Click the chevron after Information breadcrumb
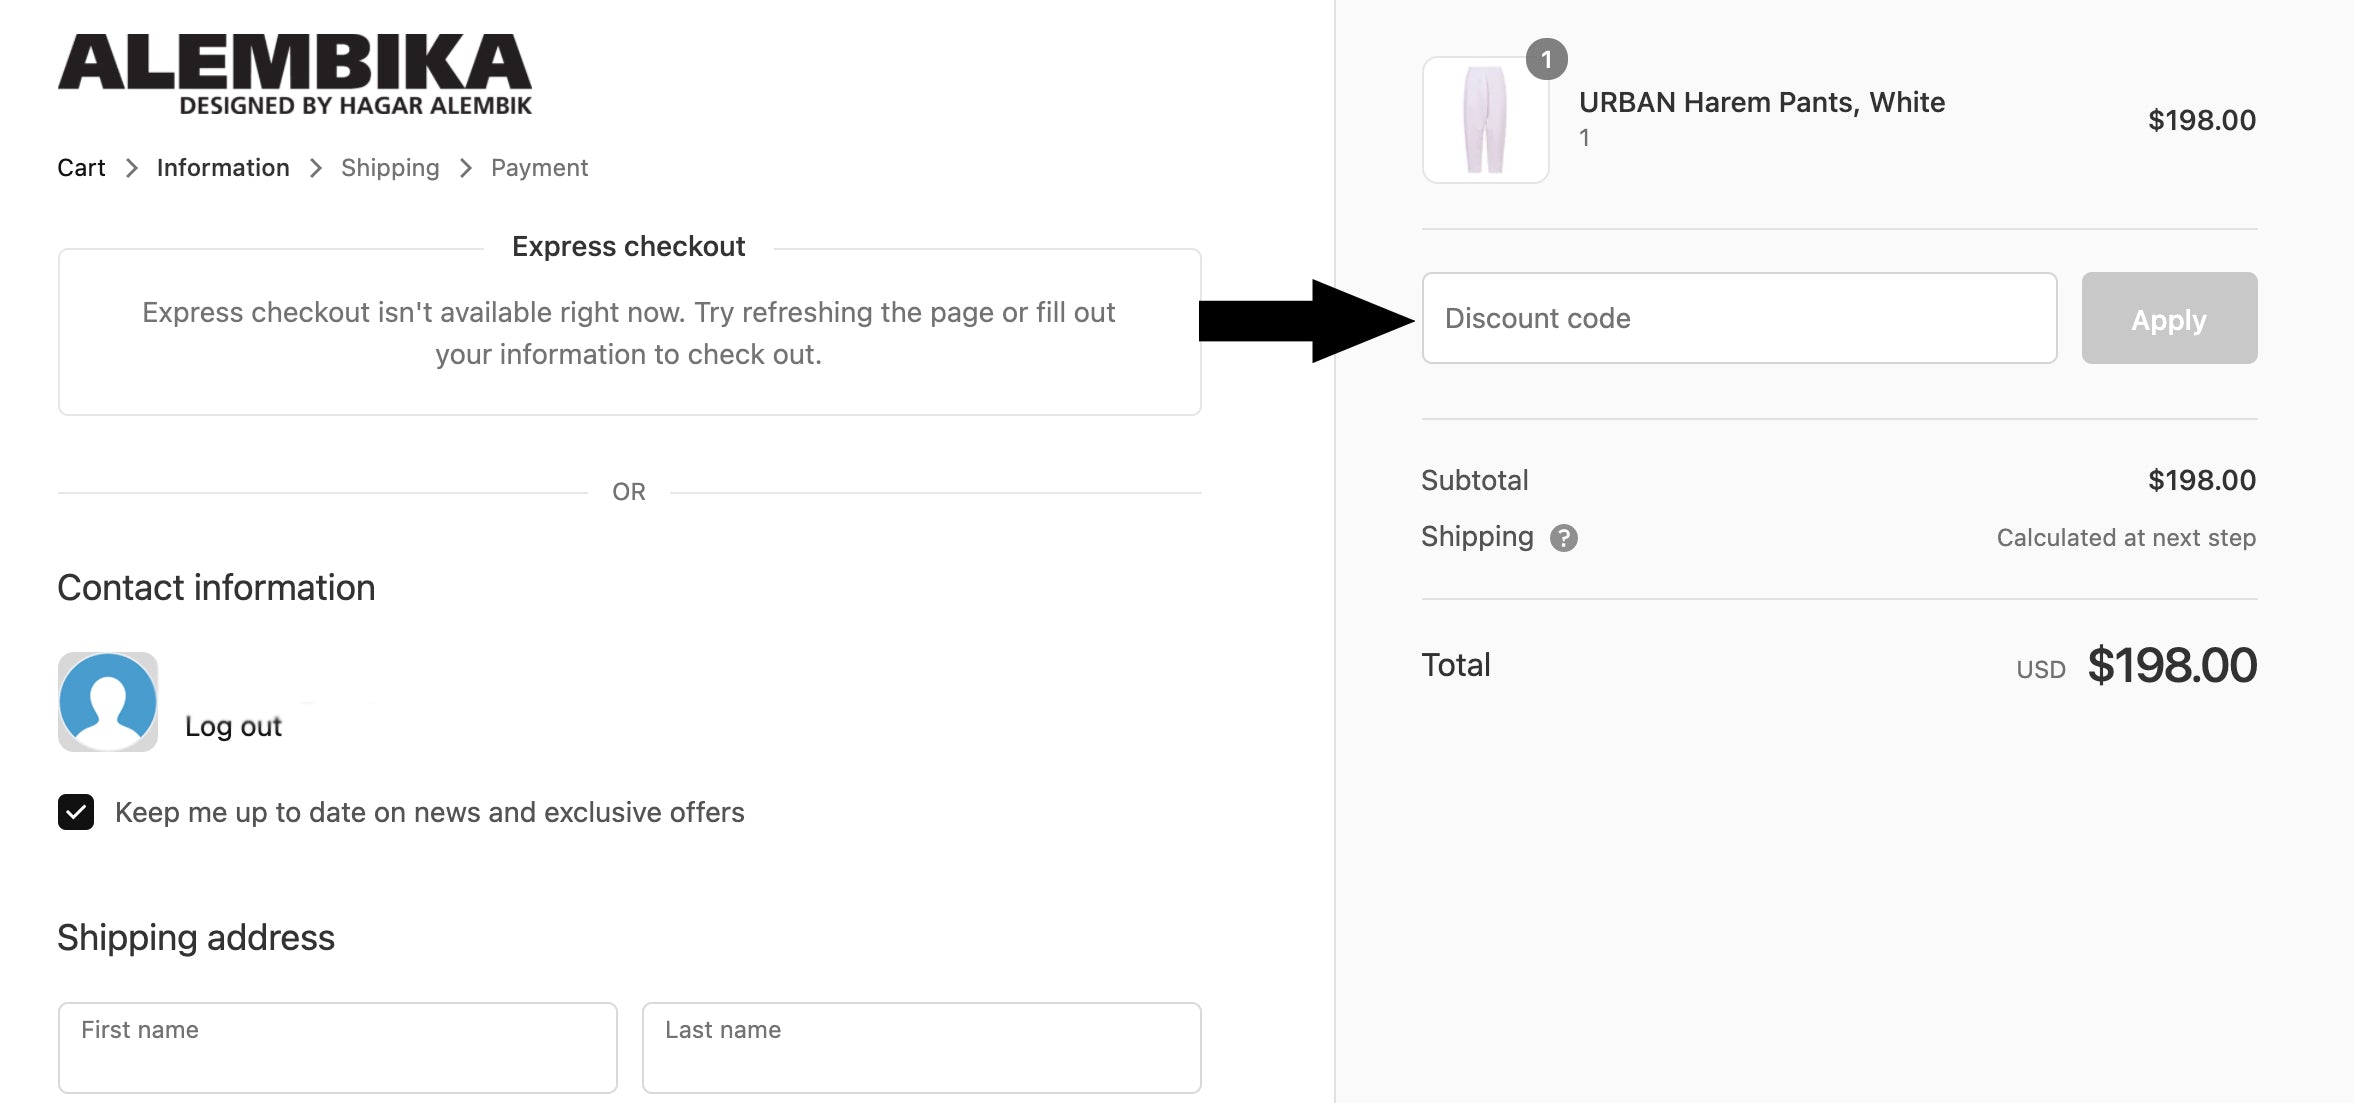Screen dimensions: 2354x1103 point(316,168)
